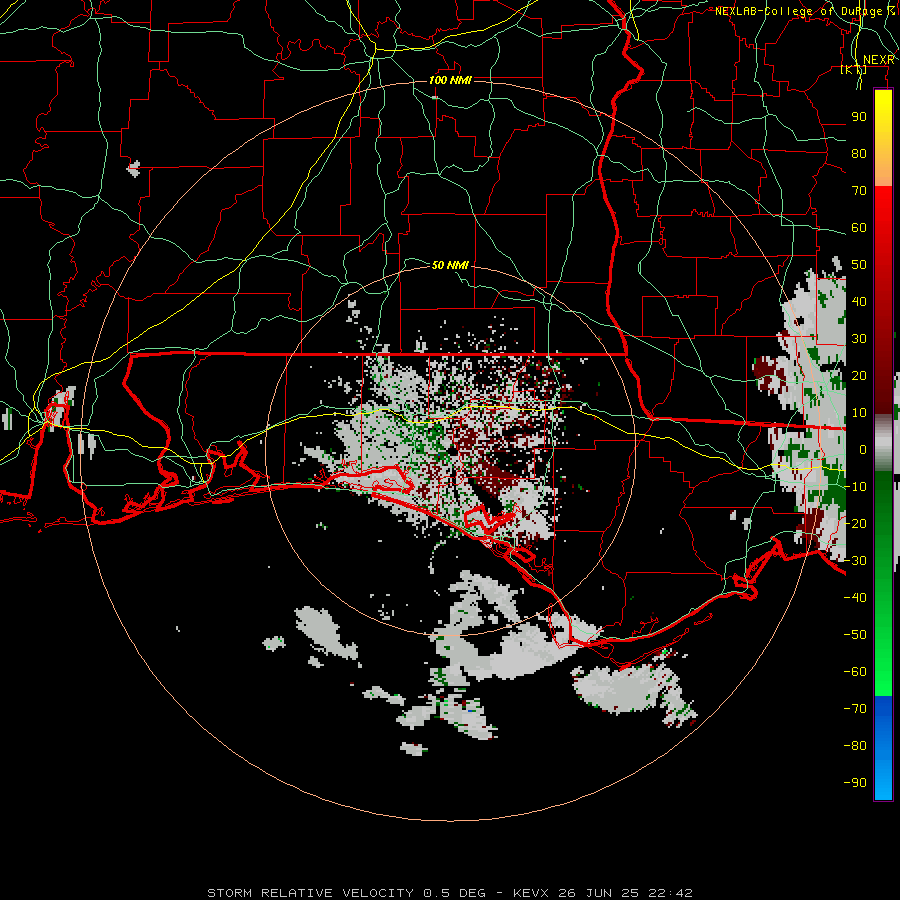Click the 50 value on the color scale

[859, 265]
